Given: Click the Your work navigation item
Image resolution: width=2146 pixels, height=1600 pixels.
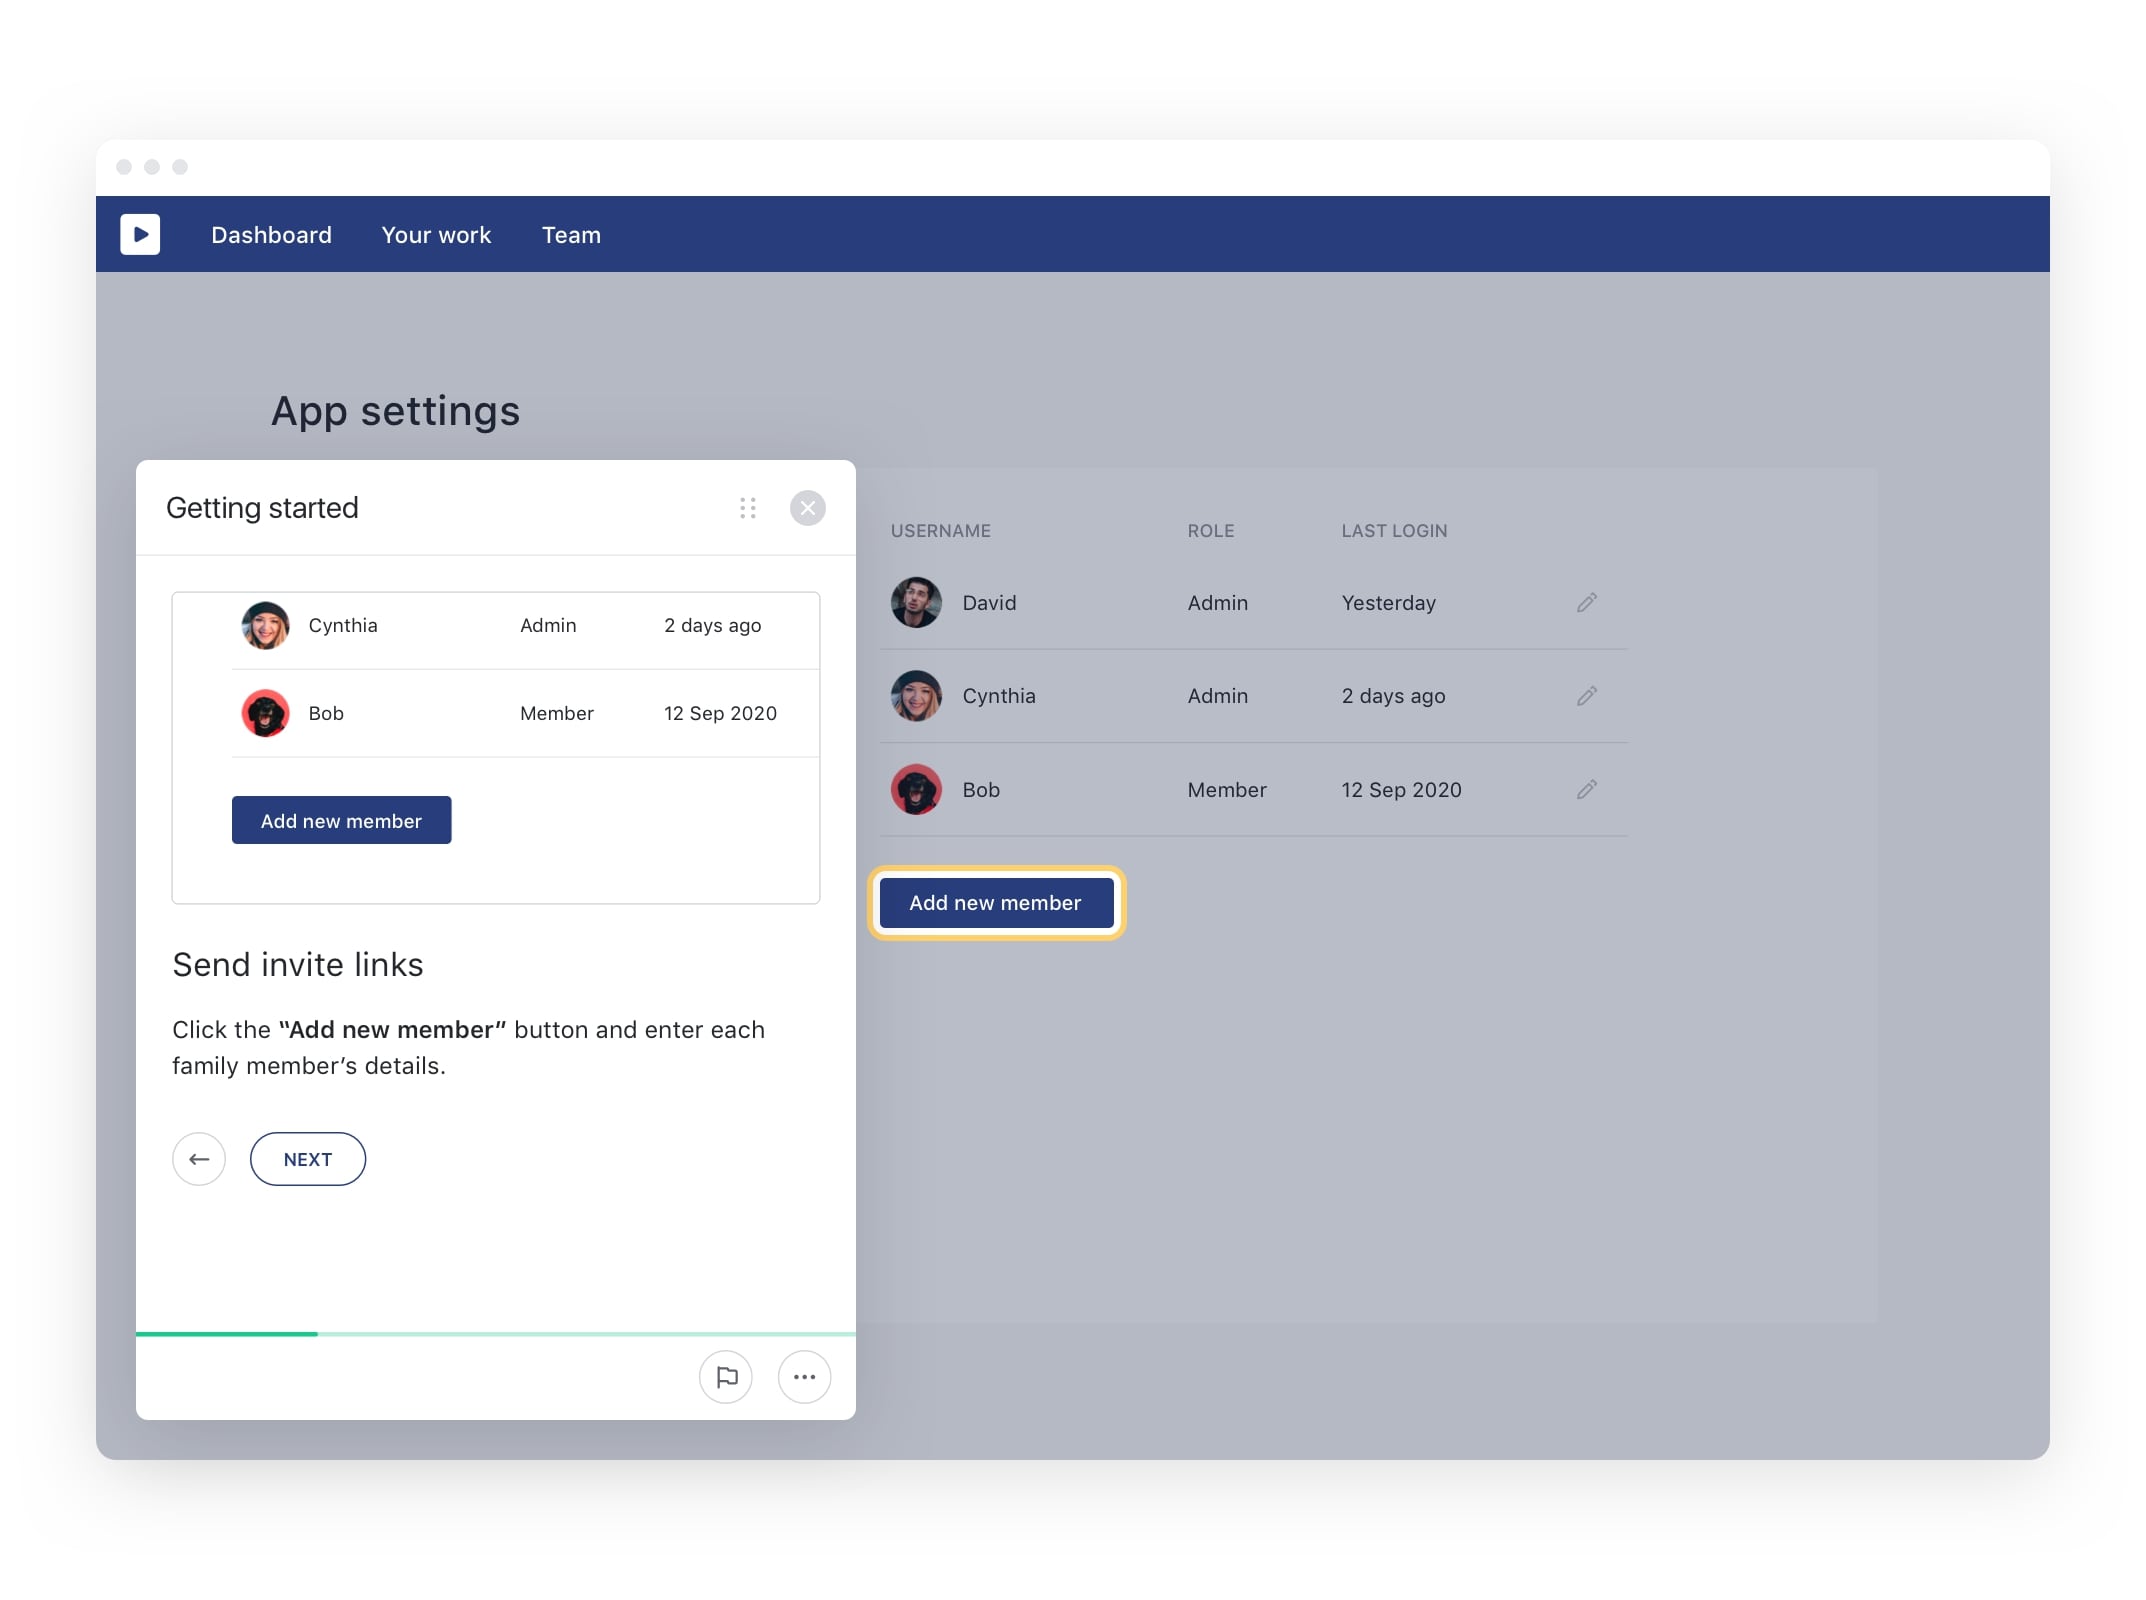Looking at the screenshot, I should (x=435, y=234).
